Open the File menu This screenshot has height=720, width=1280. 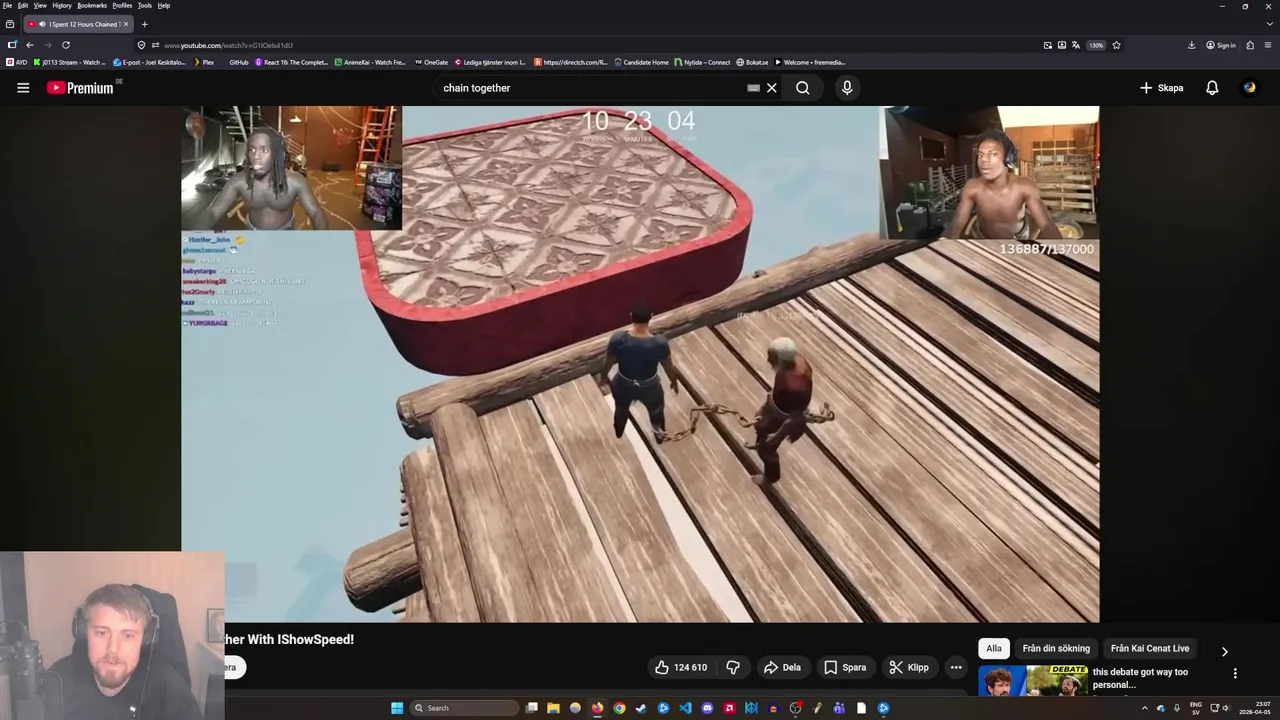click(8, 6)
